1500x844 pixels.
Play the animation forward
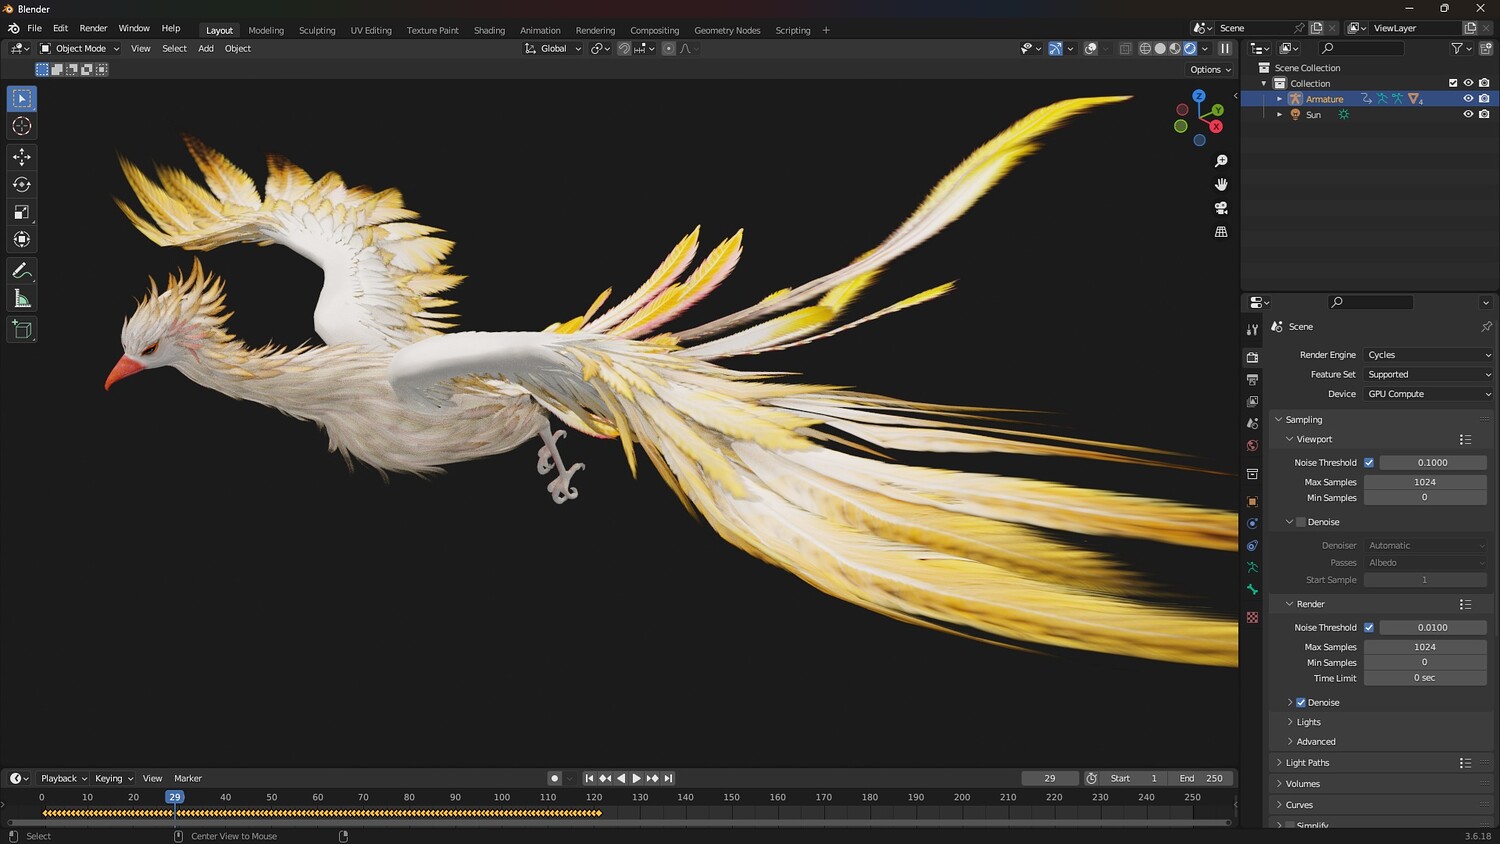(636, 778)
